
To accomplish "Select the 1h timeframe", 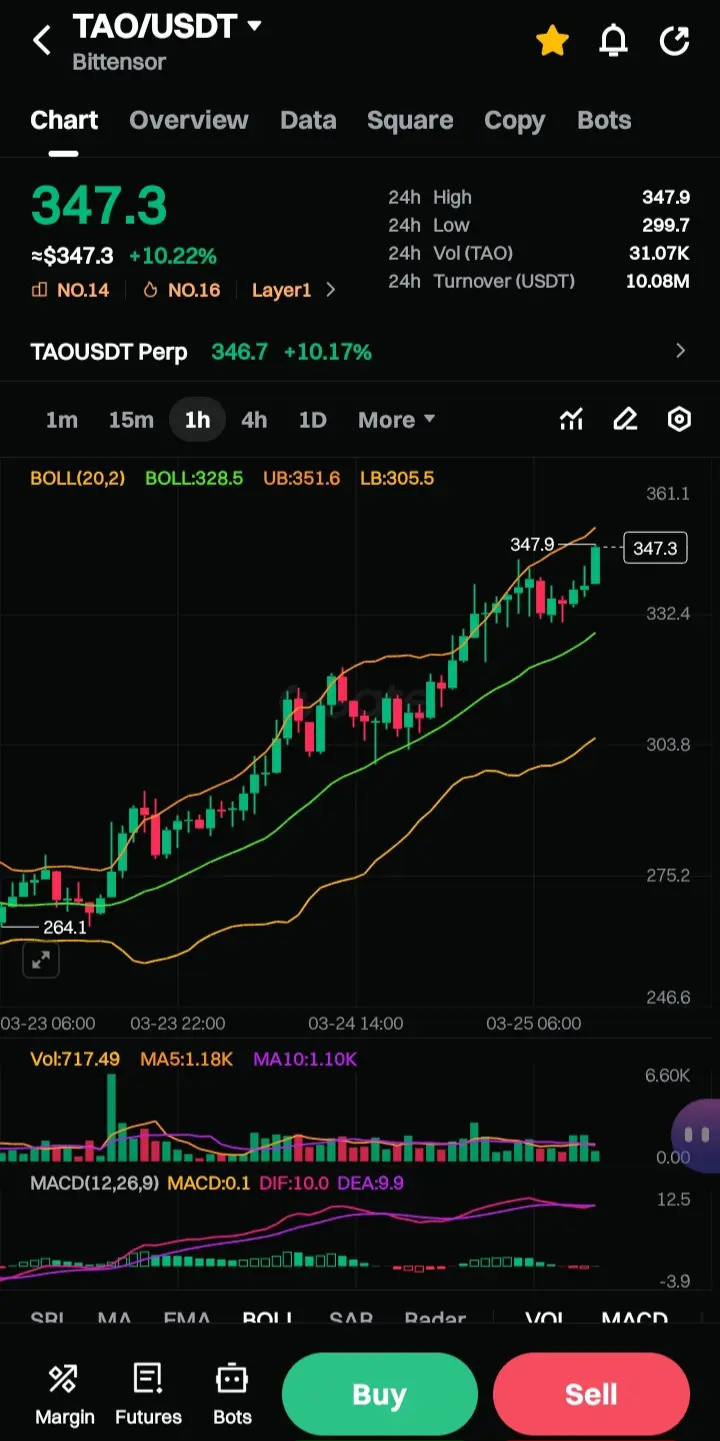I will click(x=197, y=420).
